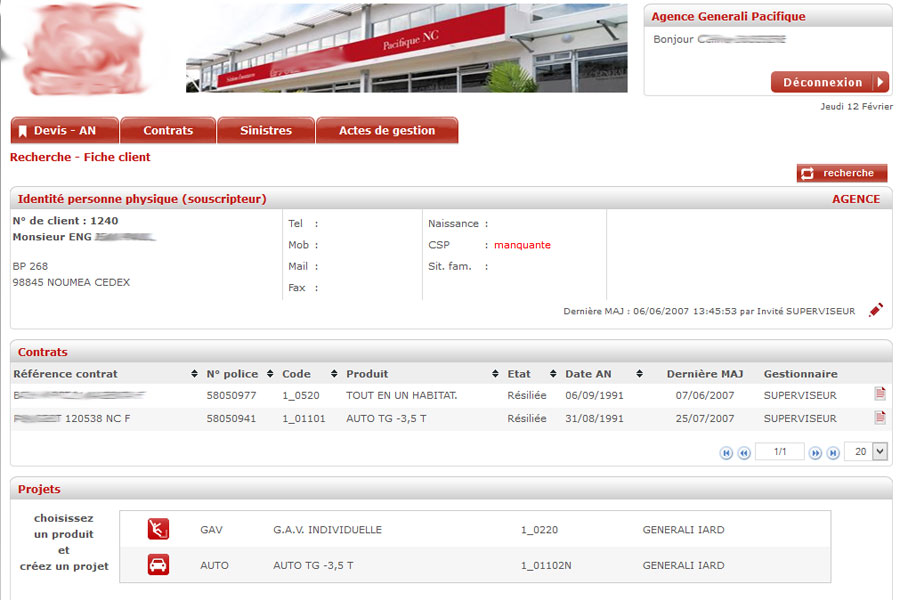Click the bookmark icon on Devis - AN tab

(23, 131)
